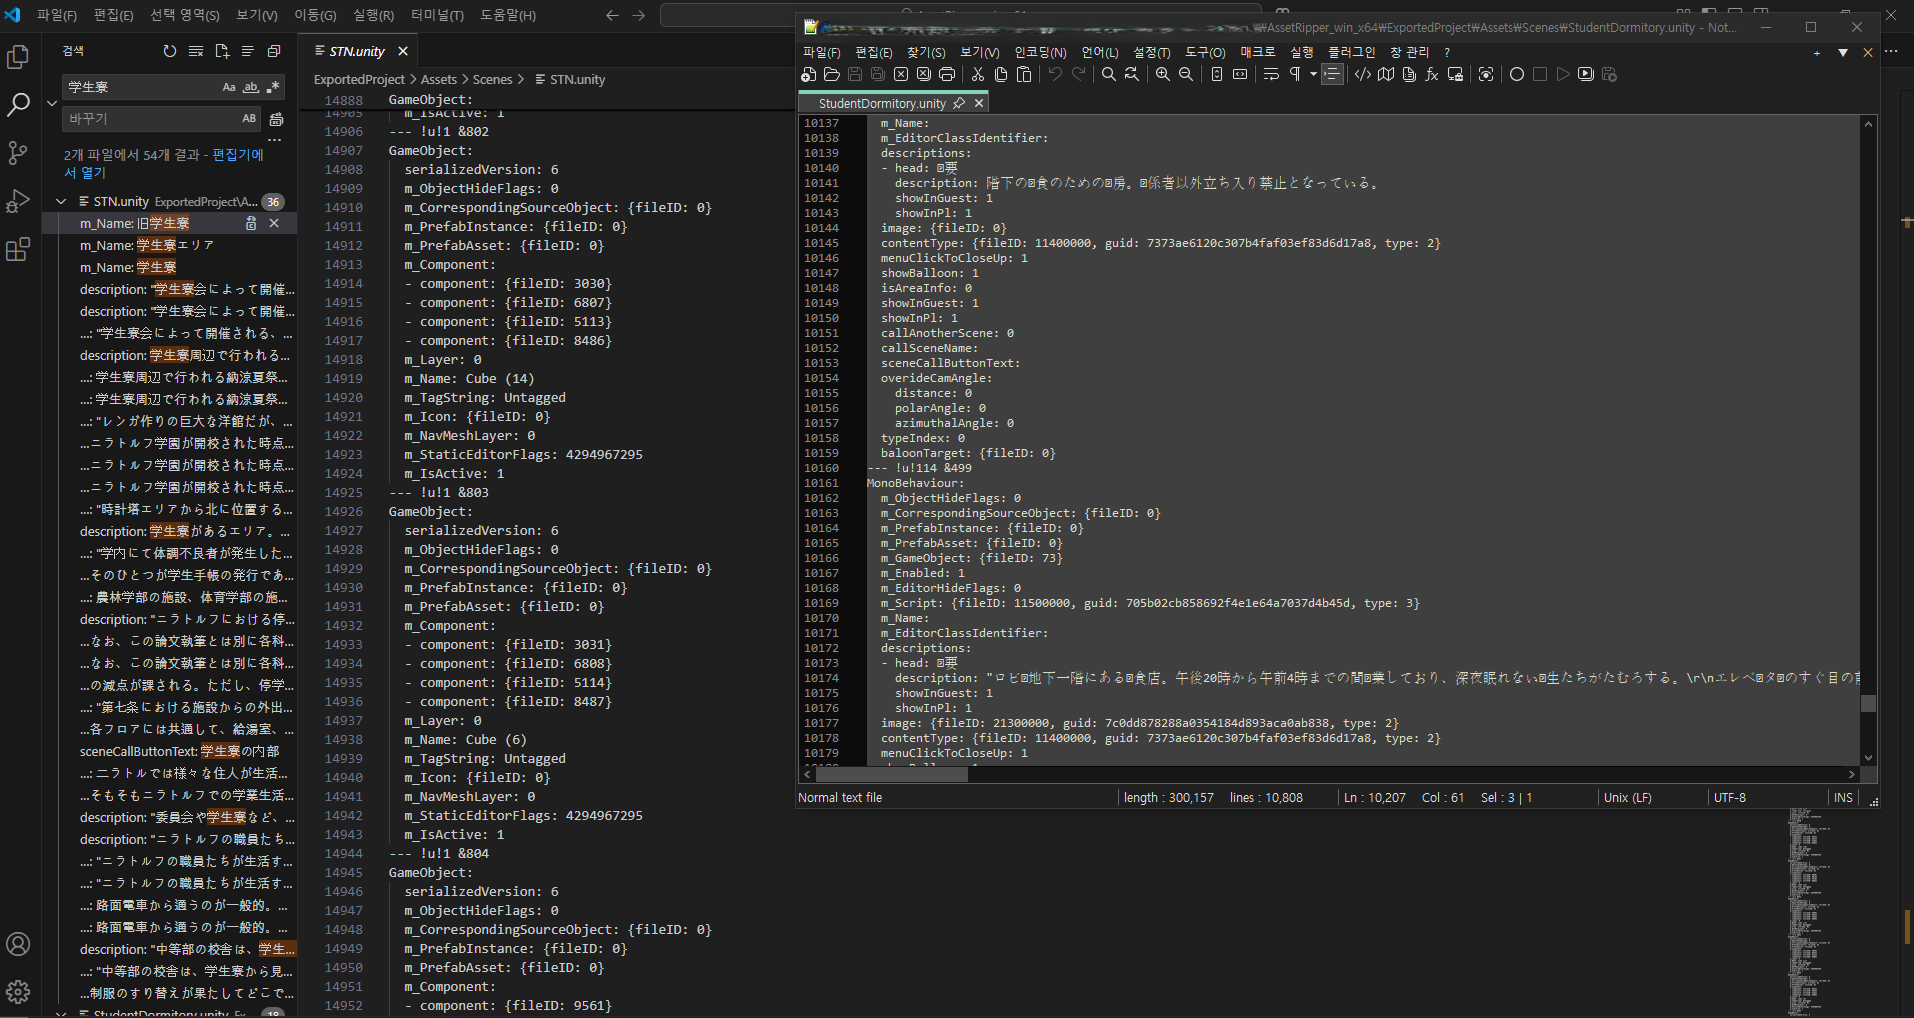
Task: Open Unix (LF) line ending selector in status bar
Action: click(1627, 797)
